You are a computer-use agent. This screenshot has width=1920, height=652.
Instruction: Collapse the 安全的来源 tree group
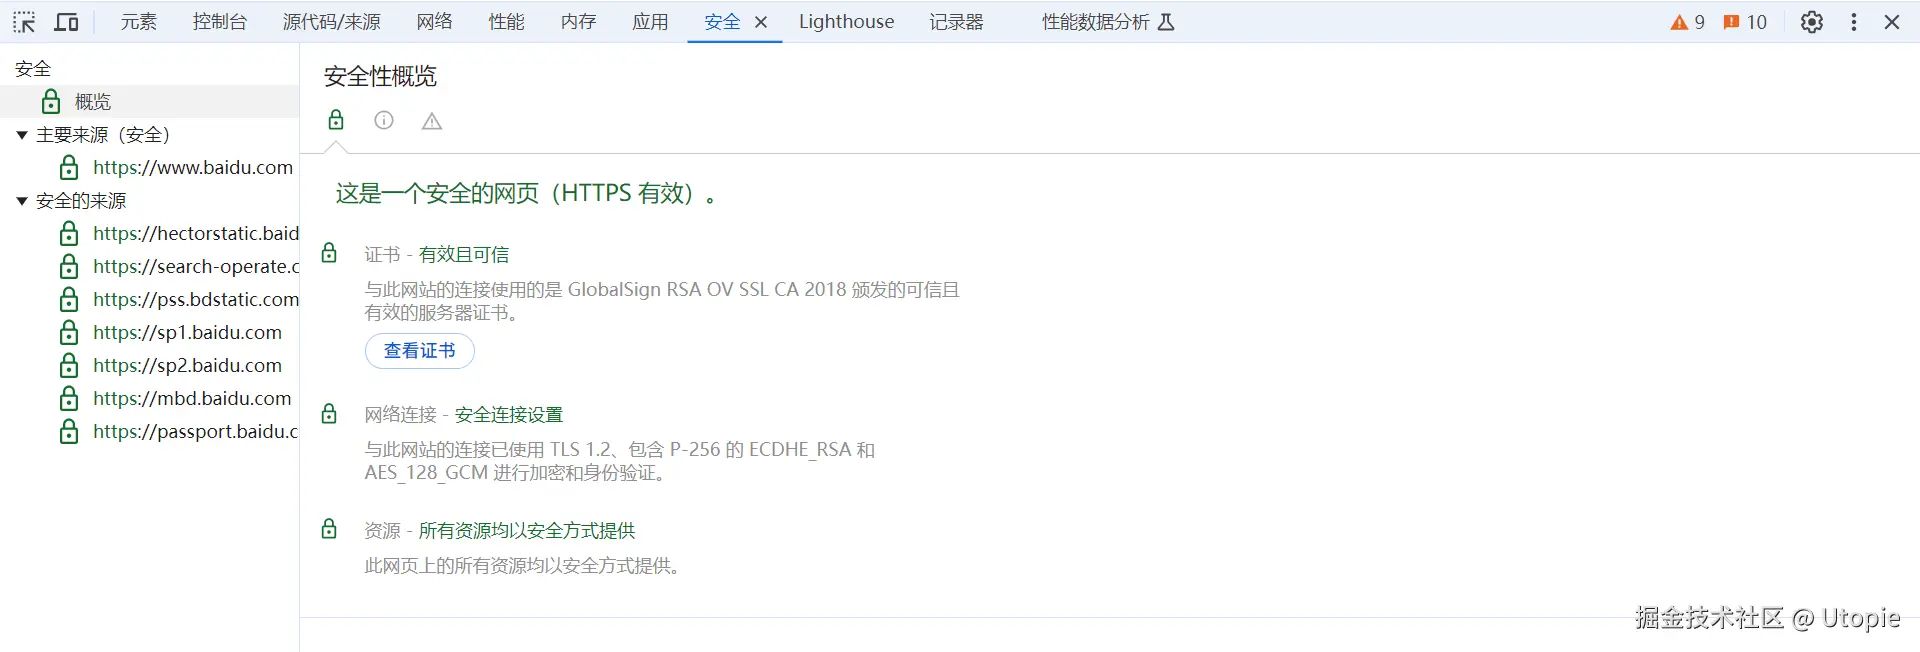[x=22, y=201]
